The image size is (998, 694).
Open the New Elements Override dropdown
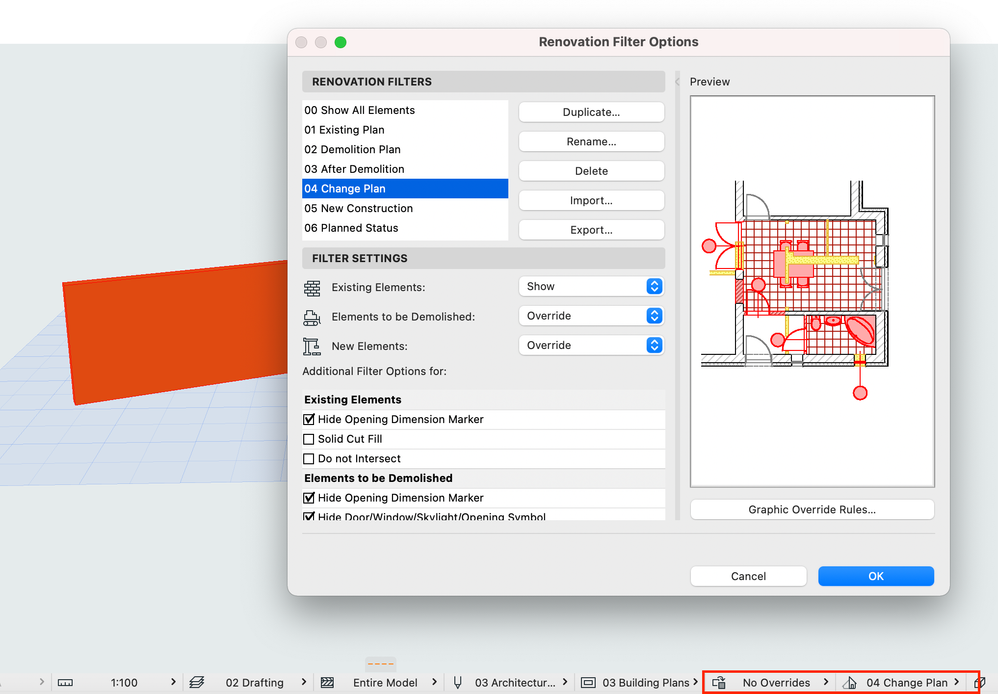pyautogui.click(x=591, y=345)
